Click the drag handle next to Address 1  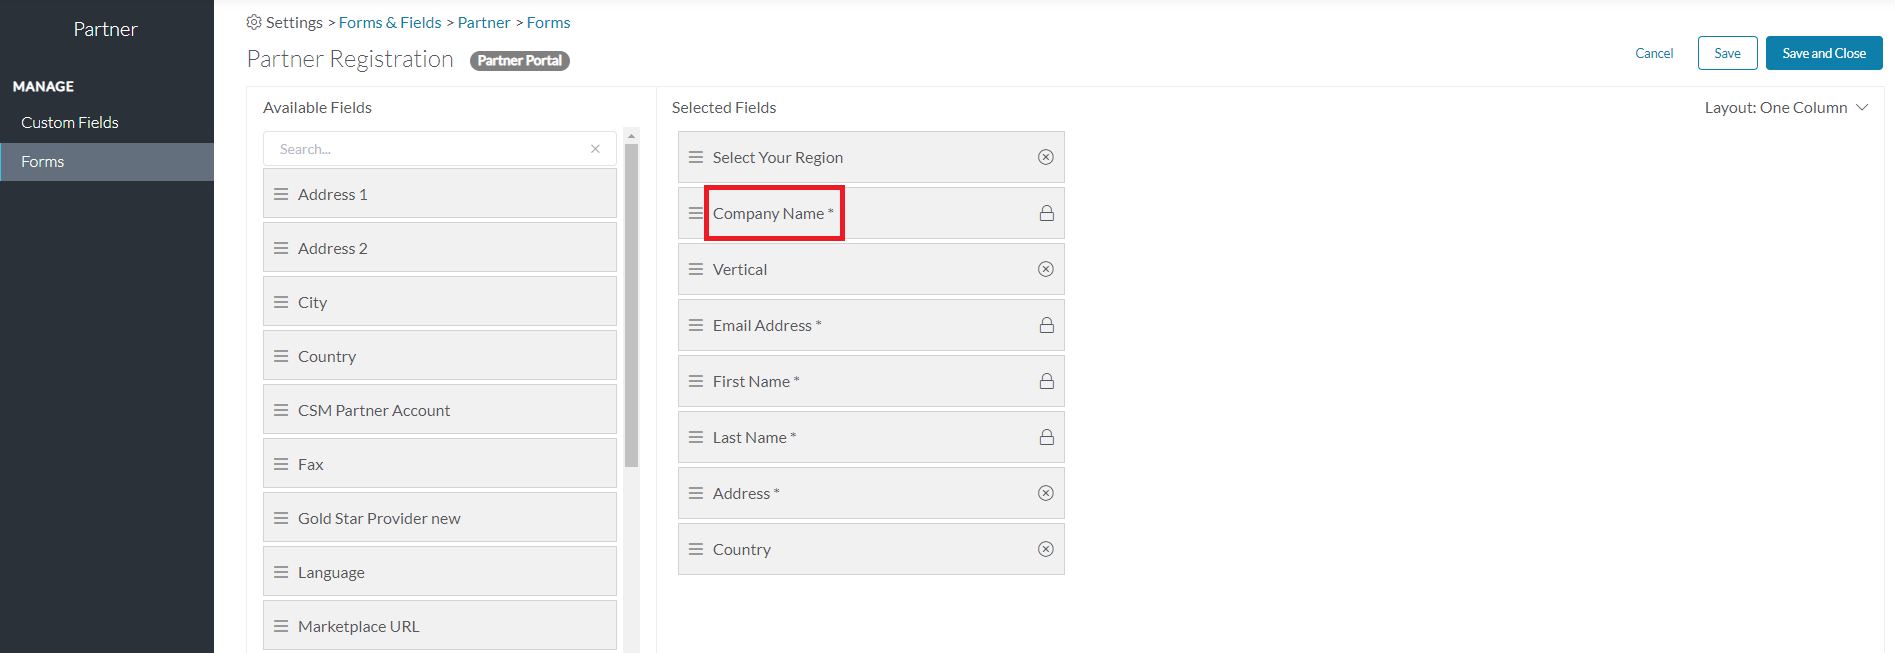(281, 193)
